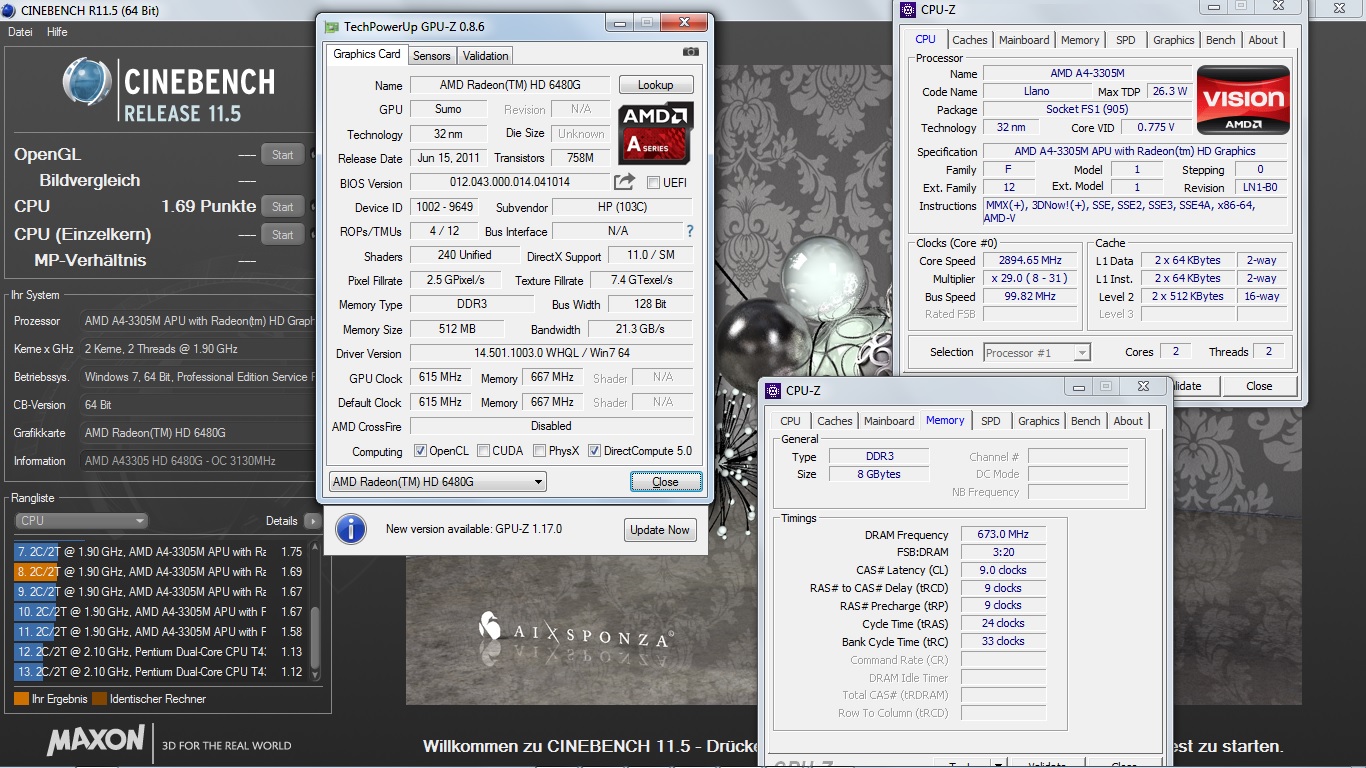Click the Information field in Ihr System
The image size is (1366, 768).
[197, 461]
